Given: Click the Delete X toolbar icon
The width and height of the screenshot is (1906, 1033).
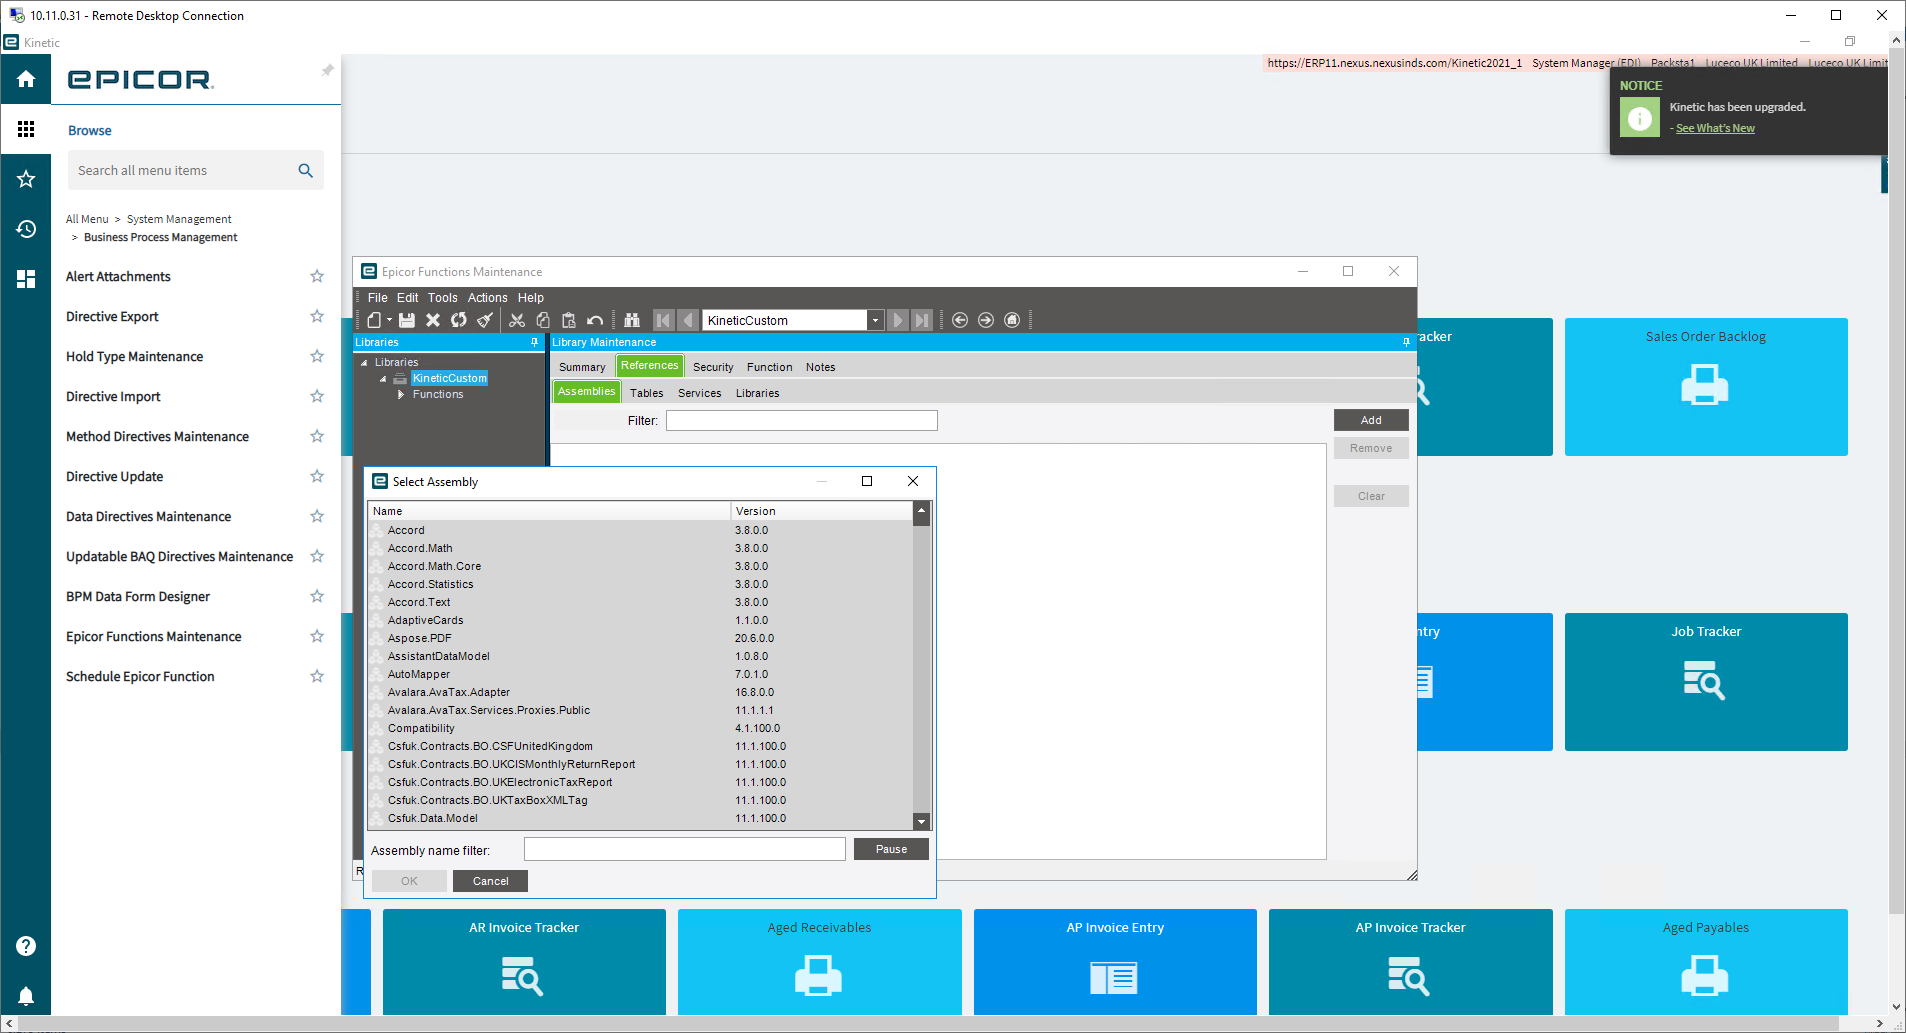Looking at the screenshot, I should (433, 320).
